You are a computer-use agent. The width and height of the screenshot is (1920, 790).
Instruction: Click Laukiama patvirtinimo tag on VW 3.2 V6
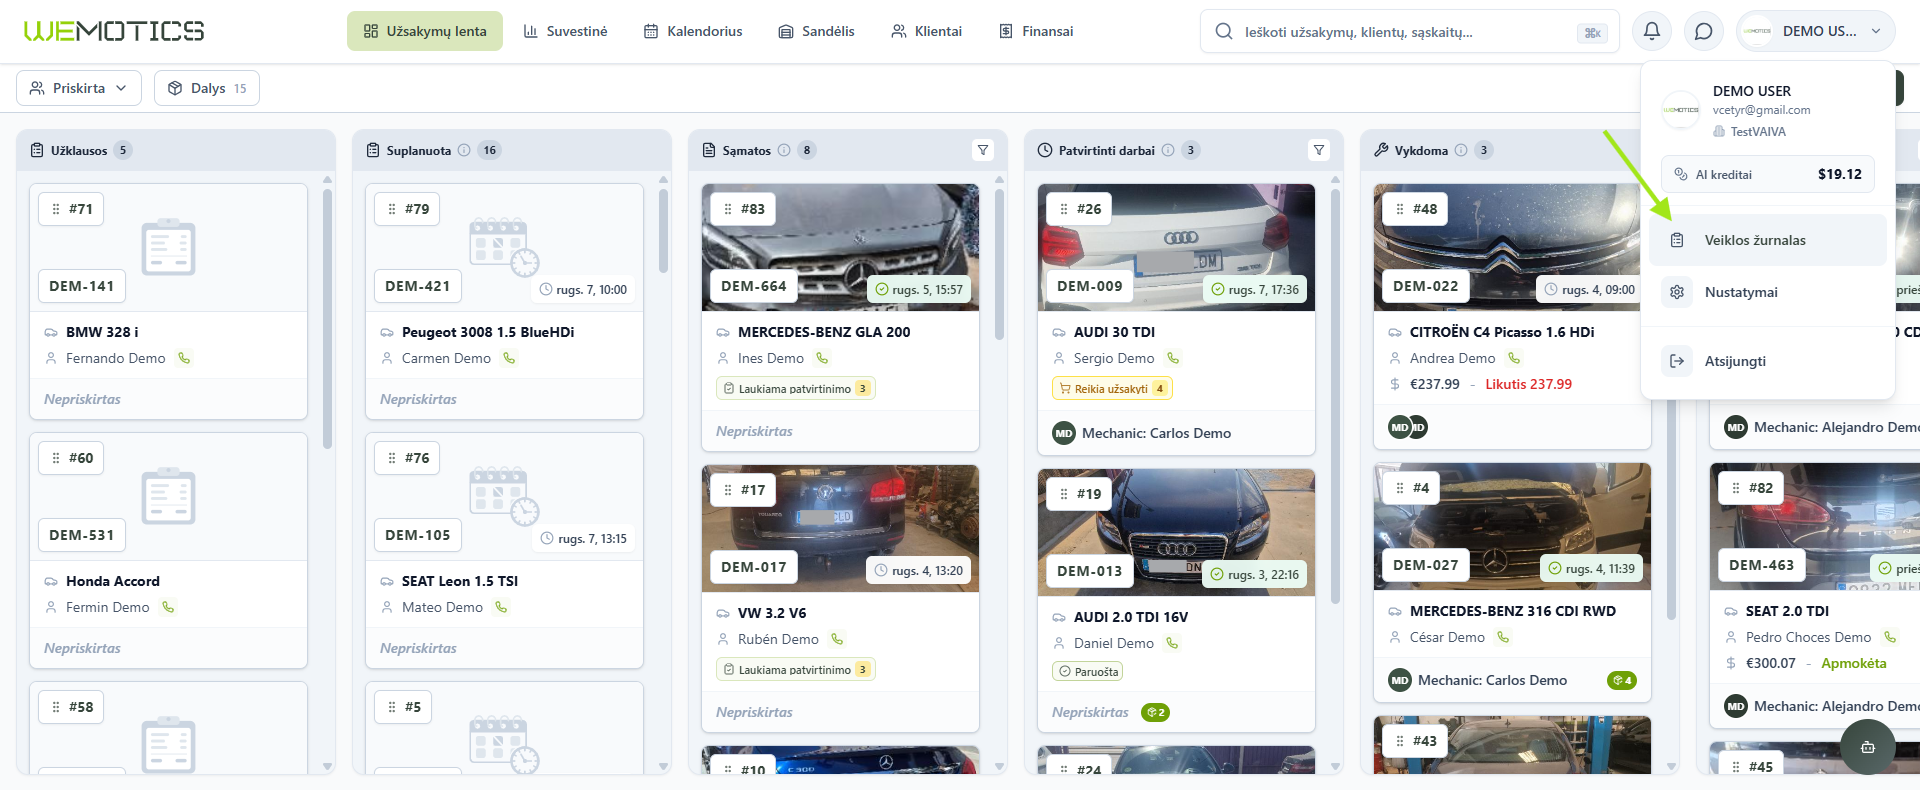[796, 669]
